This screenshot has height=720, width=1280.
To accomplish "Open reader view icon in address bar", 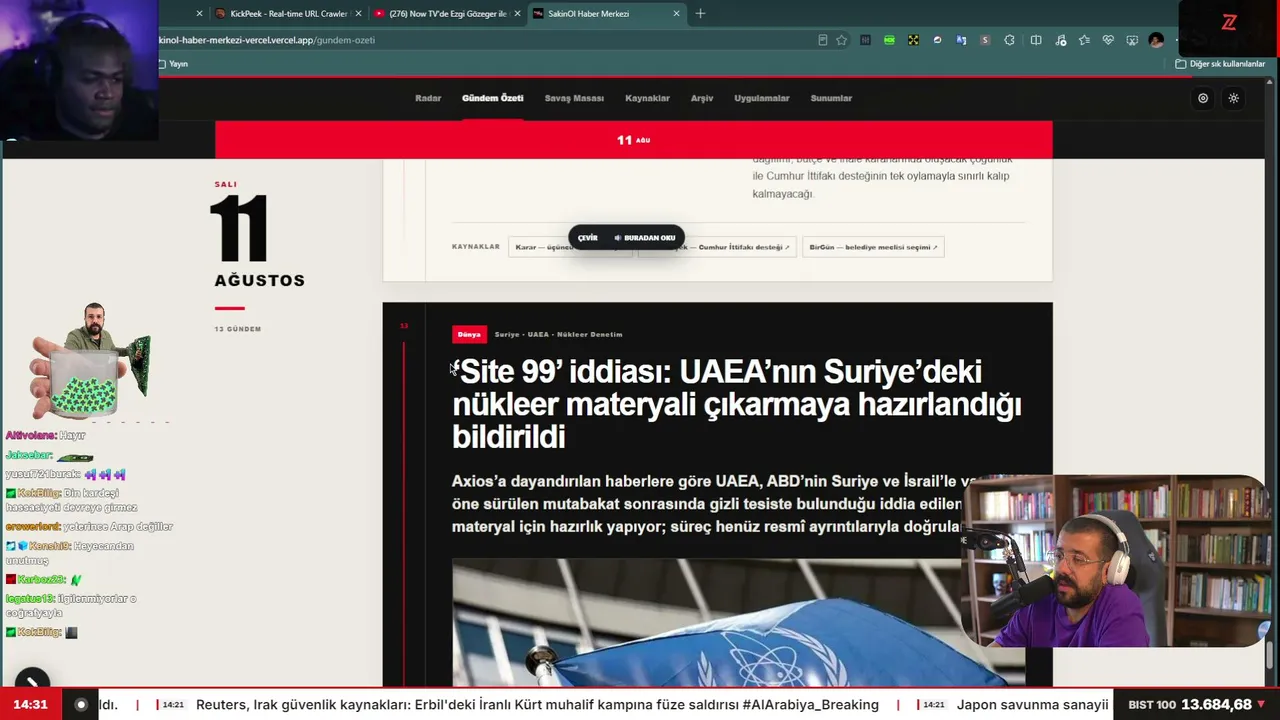I will pyautogui.click(x=822, y=40).
